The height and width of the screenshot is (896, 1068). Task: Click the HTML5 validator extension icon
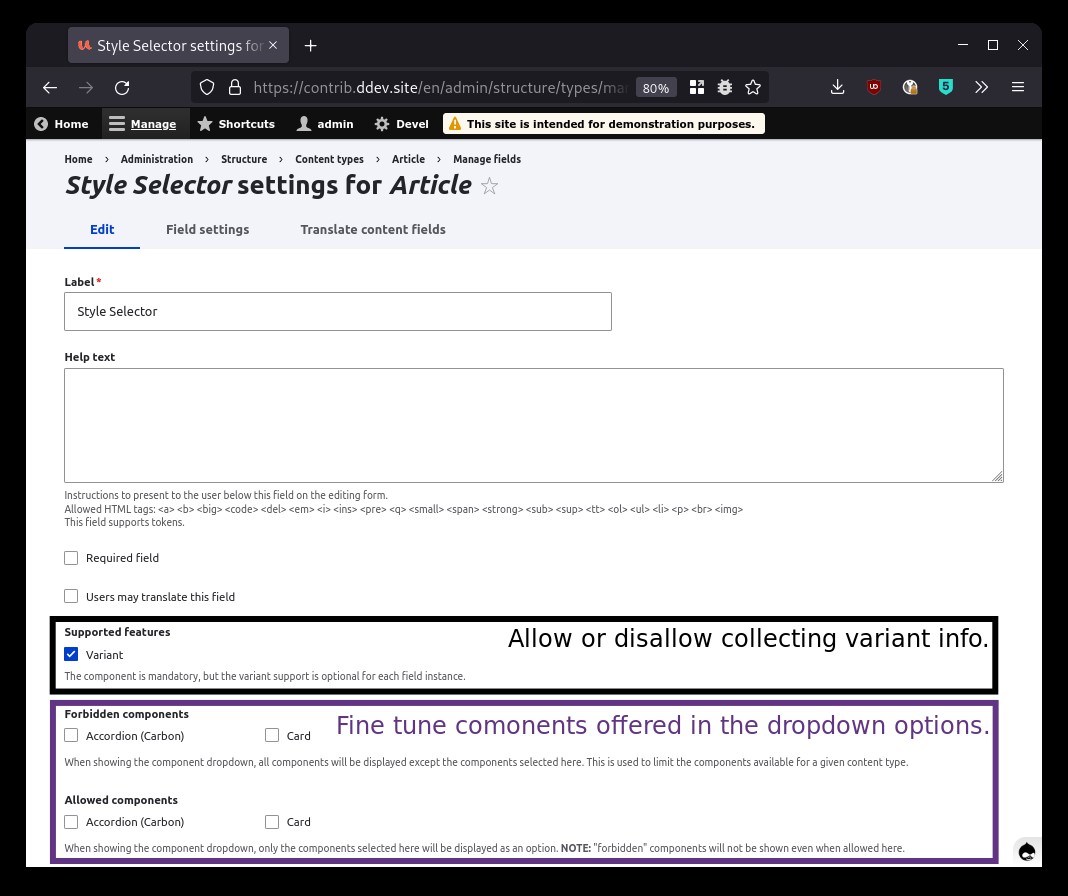pos(946,87)
